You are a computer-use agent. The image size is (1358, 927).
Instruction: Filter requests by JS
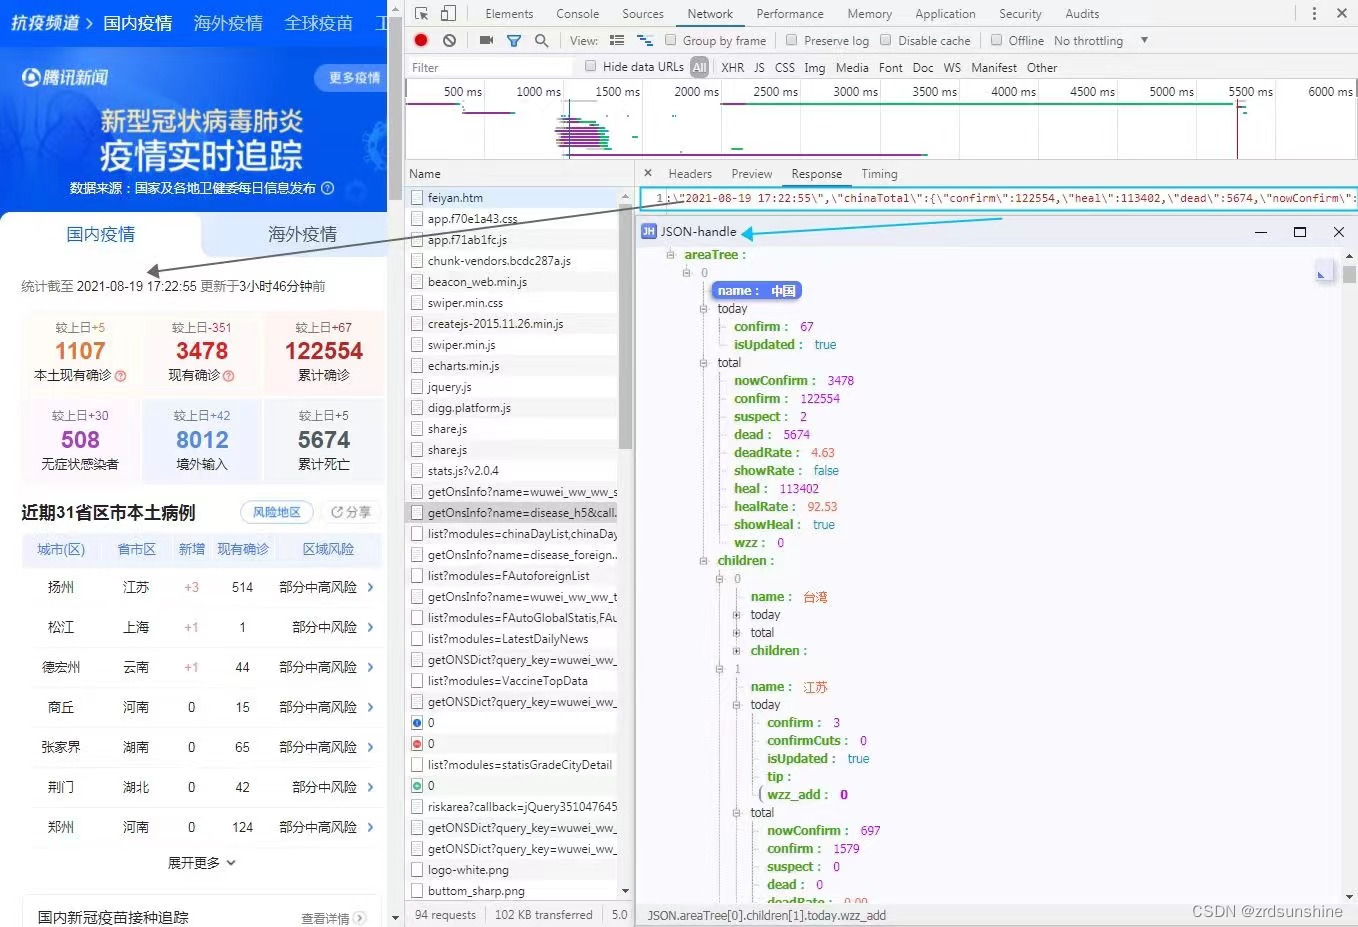(759, 67)
